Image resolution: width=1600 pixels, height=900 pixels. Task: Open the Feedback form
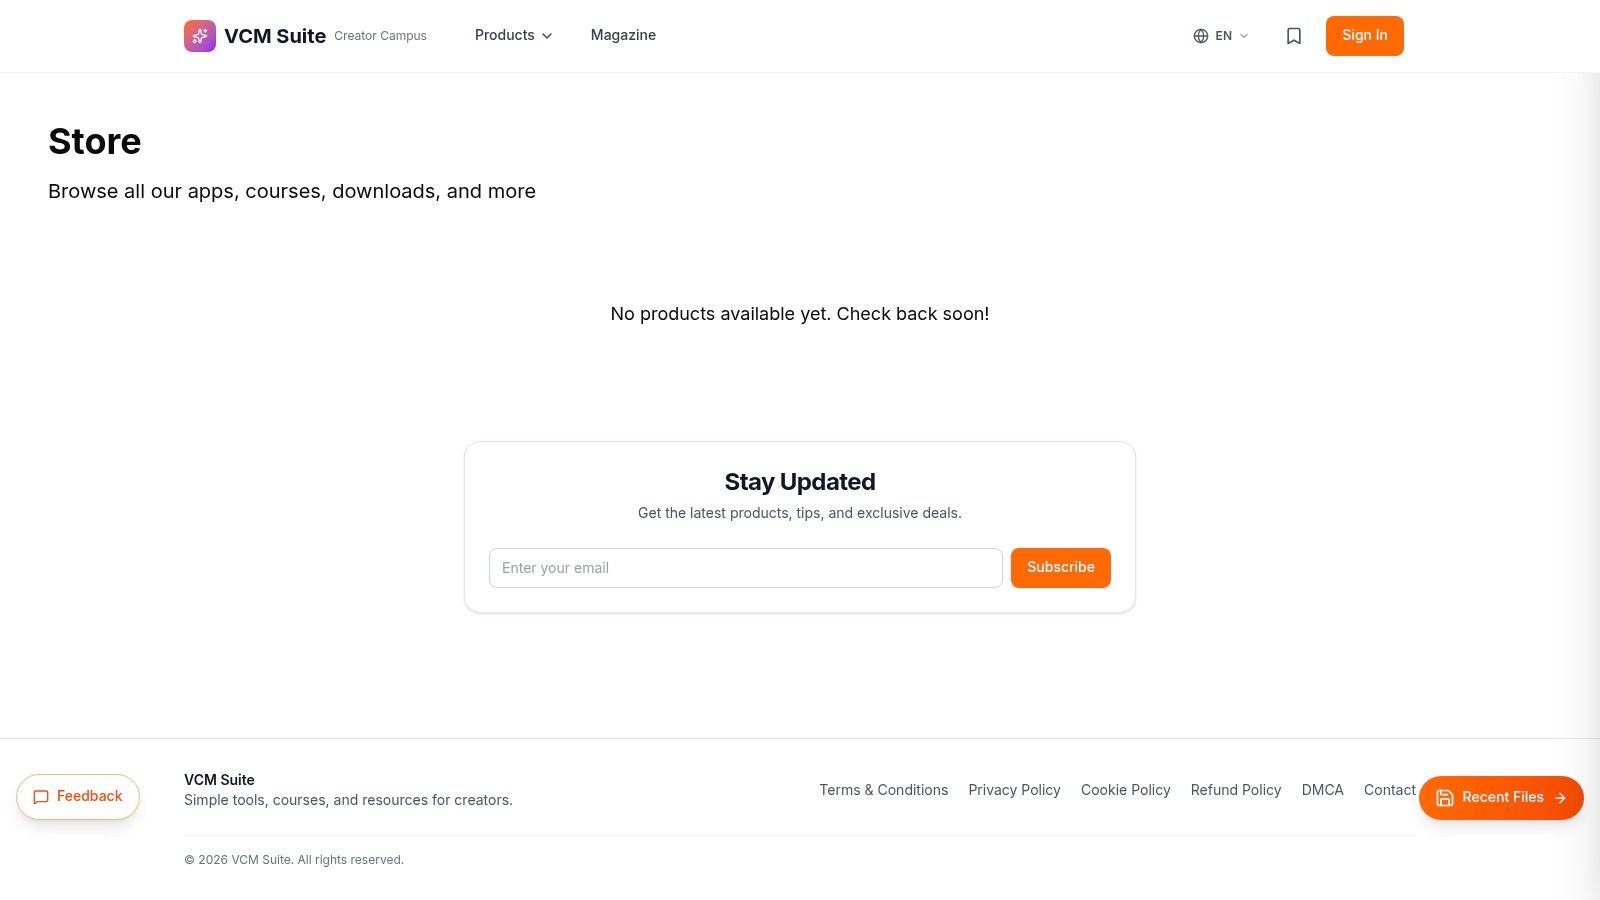[x=78, y=796]
